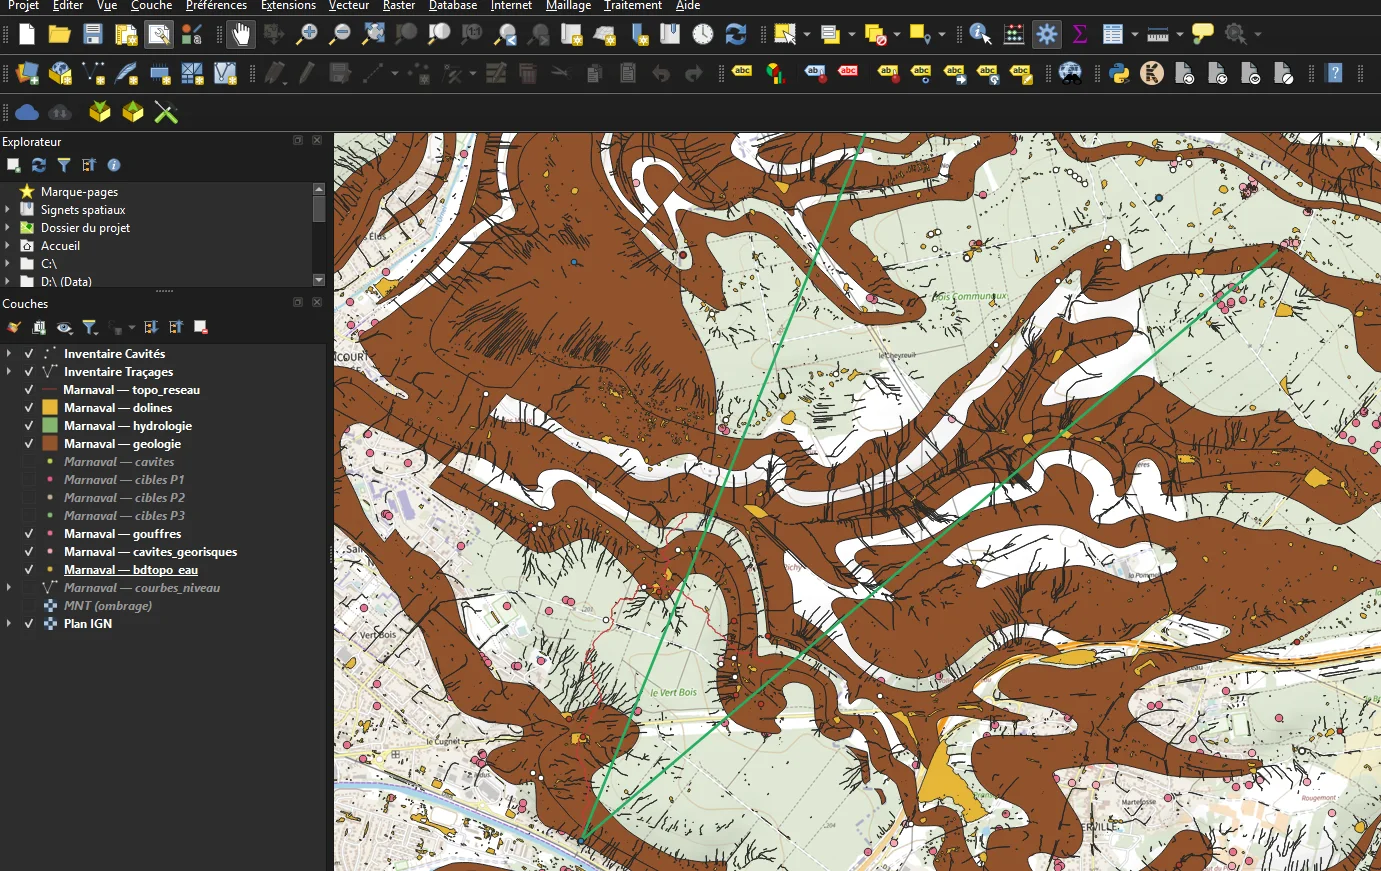Open the temporal controller clock icon
1381x871 pixels.
(x=703, y=35)
